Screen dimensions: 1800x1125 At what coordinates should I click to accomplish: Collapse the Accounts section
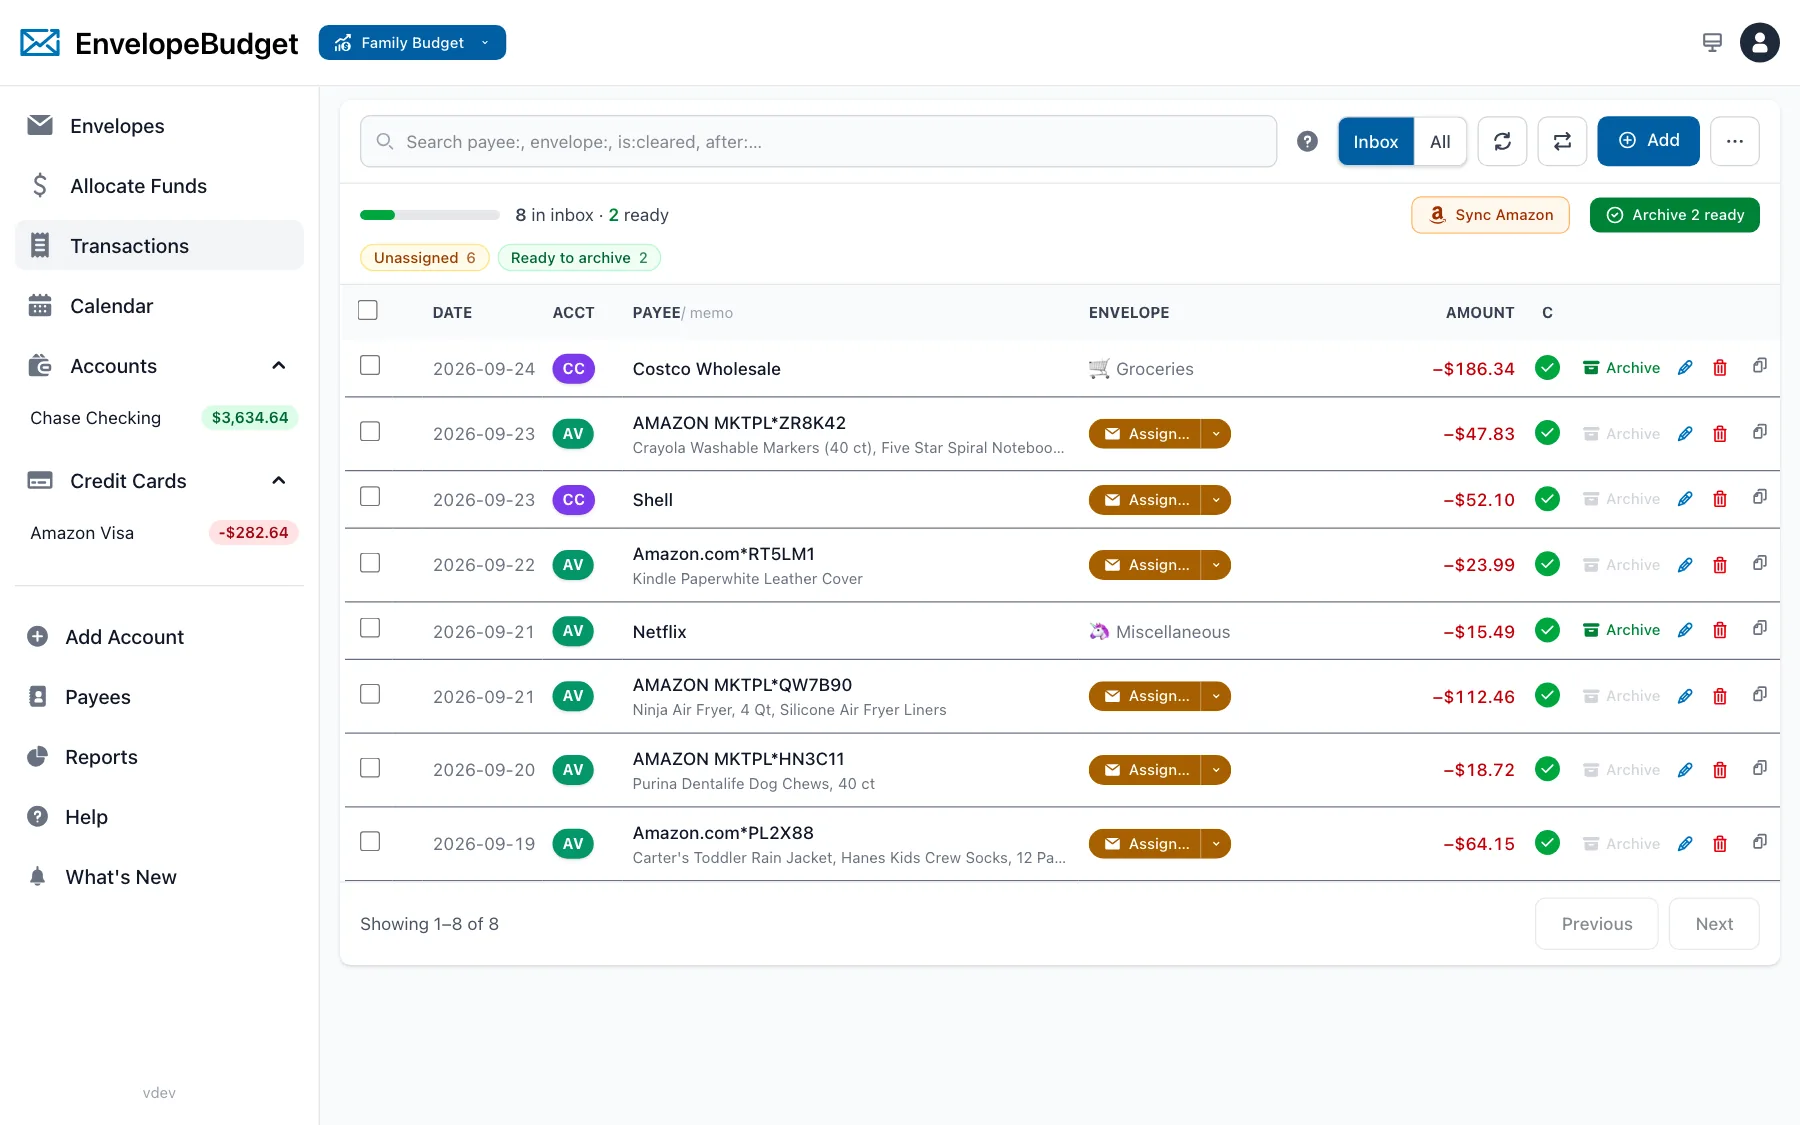279,366
